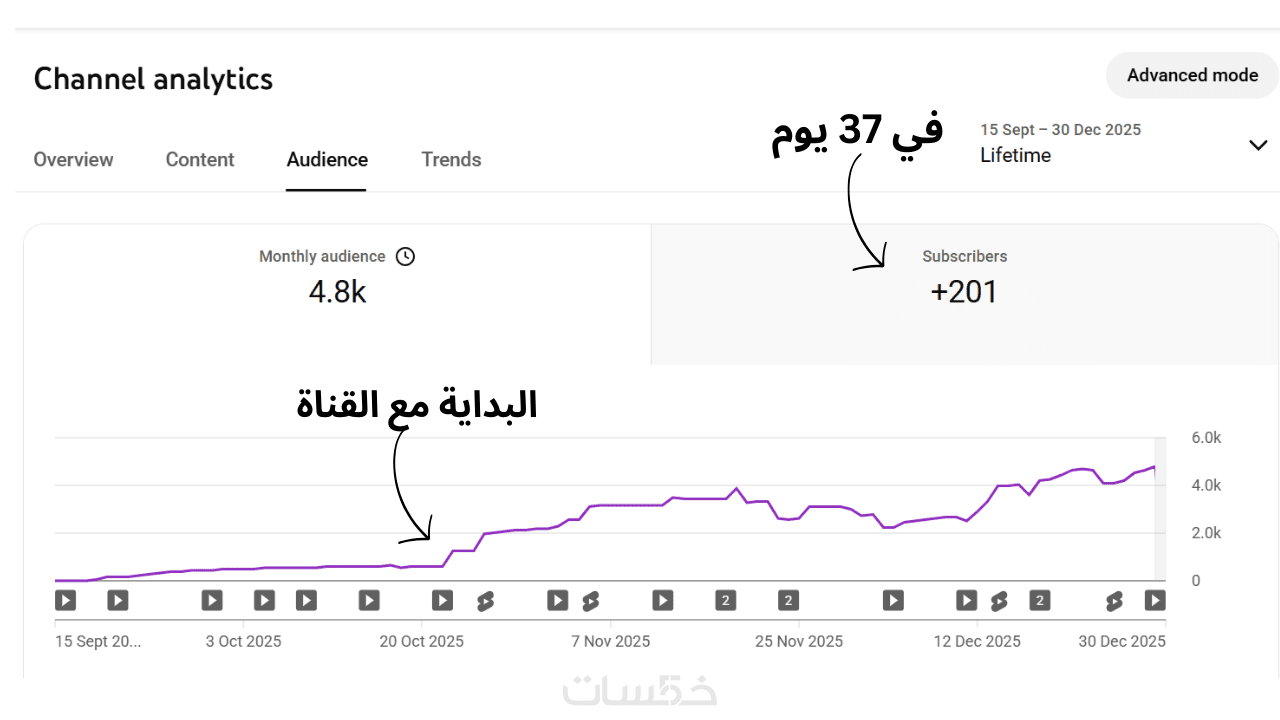Viewport: 1280px width, 720px height.
Task: Click the Advanced mode button
Action: click(x=1192, y=75)
